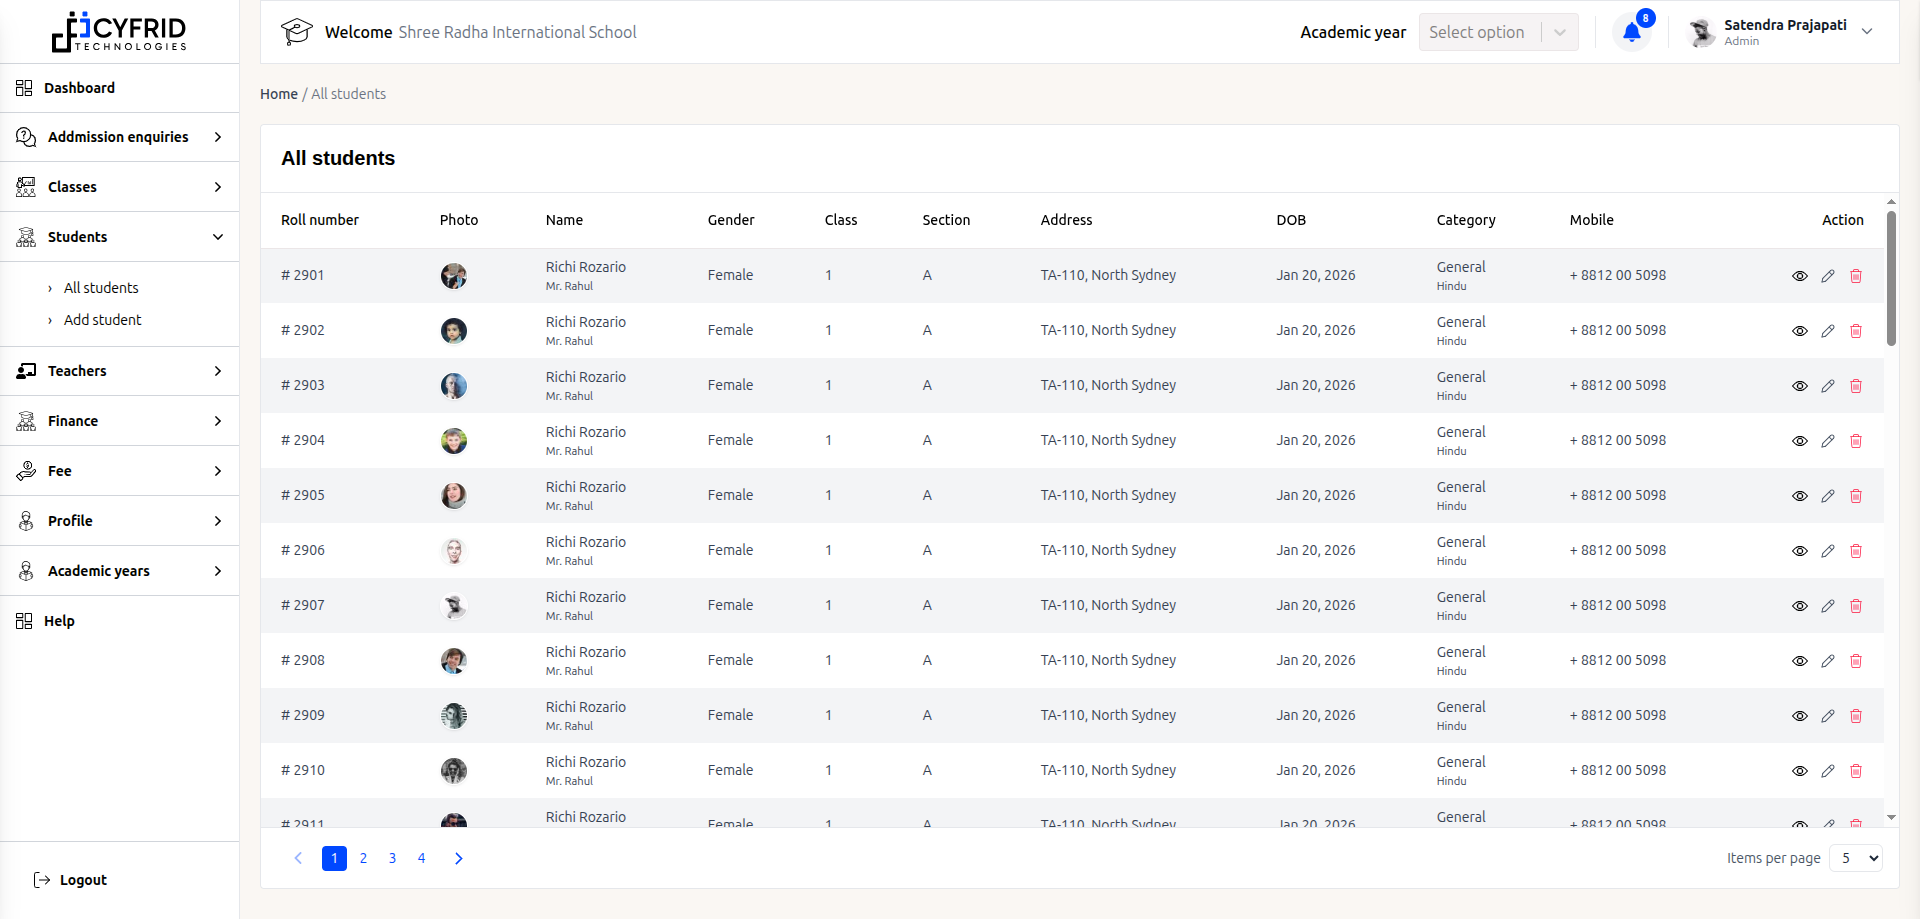
Task: Click the graduation cap icon in header
Action: pyautogui.click(x=296, y=32)
